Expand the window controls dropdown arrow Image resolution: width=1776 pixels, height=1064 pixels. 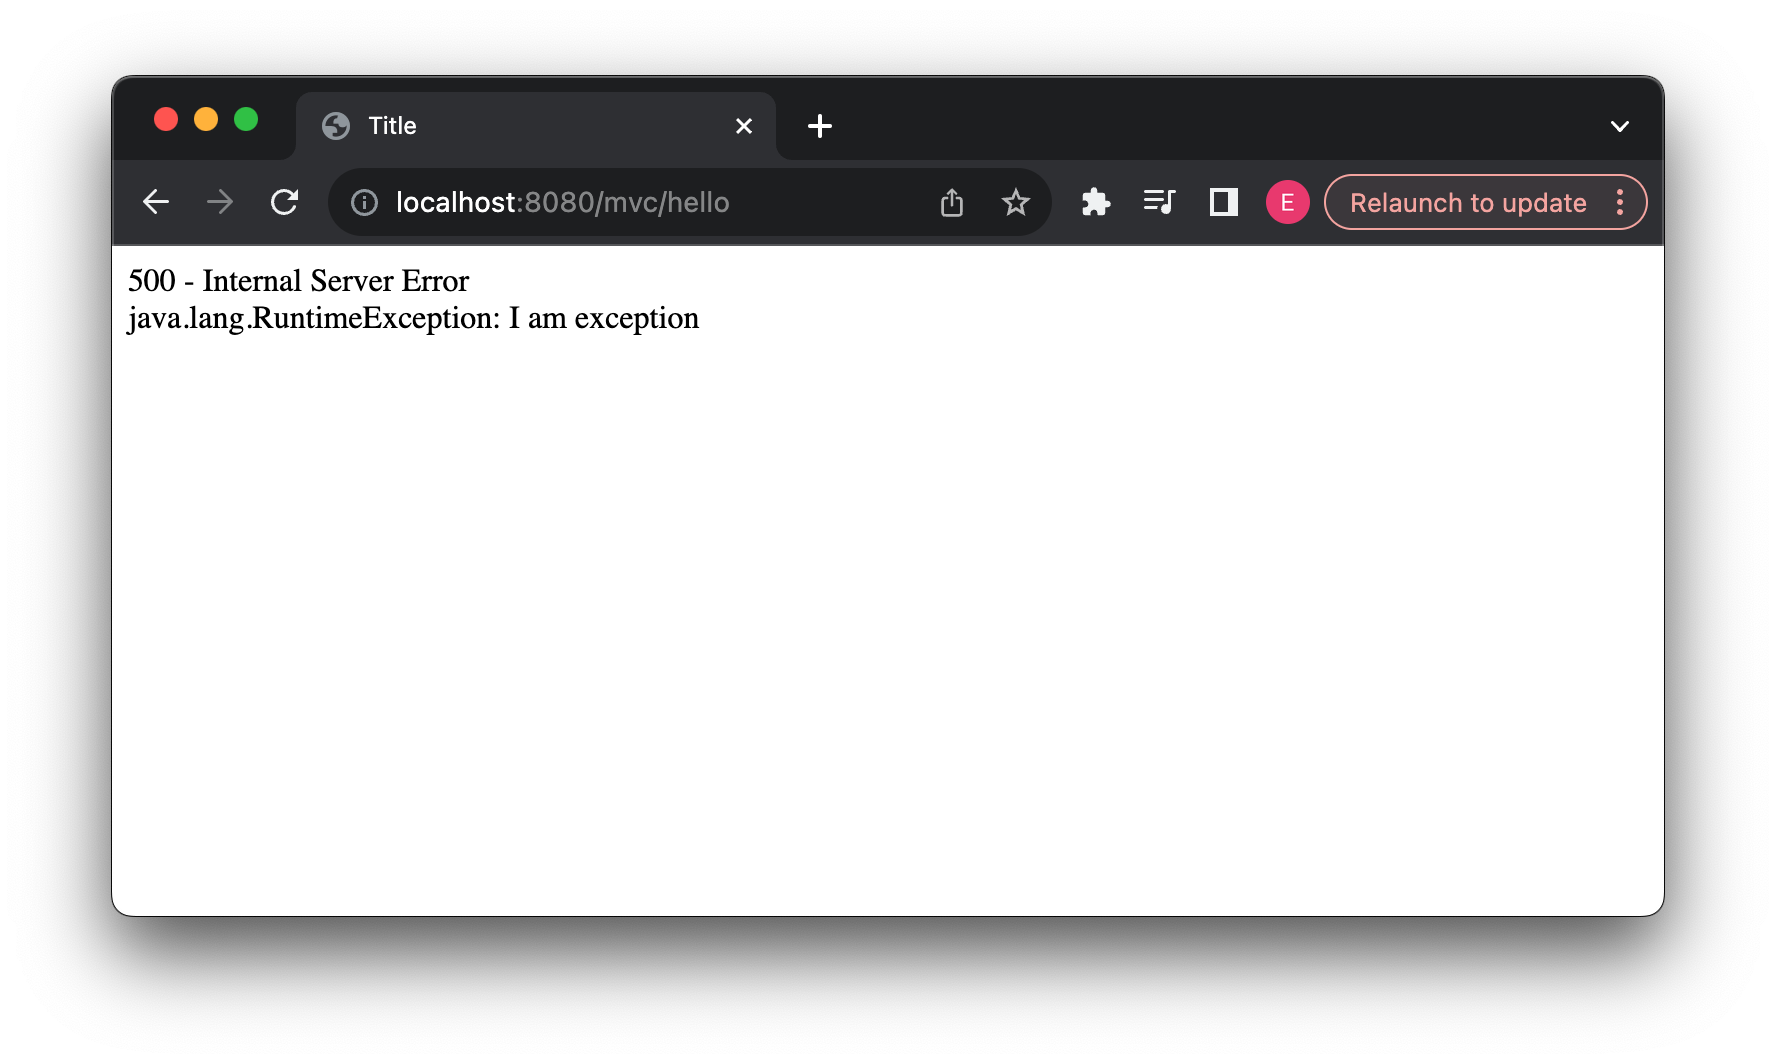tap(1620, 126)
